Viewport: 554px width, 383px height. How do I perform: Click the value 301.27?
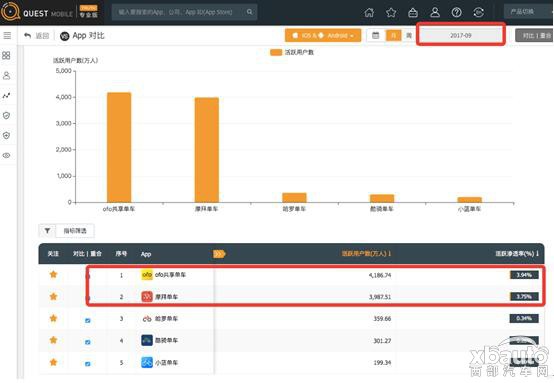click(382, 341)
